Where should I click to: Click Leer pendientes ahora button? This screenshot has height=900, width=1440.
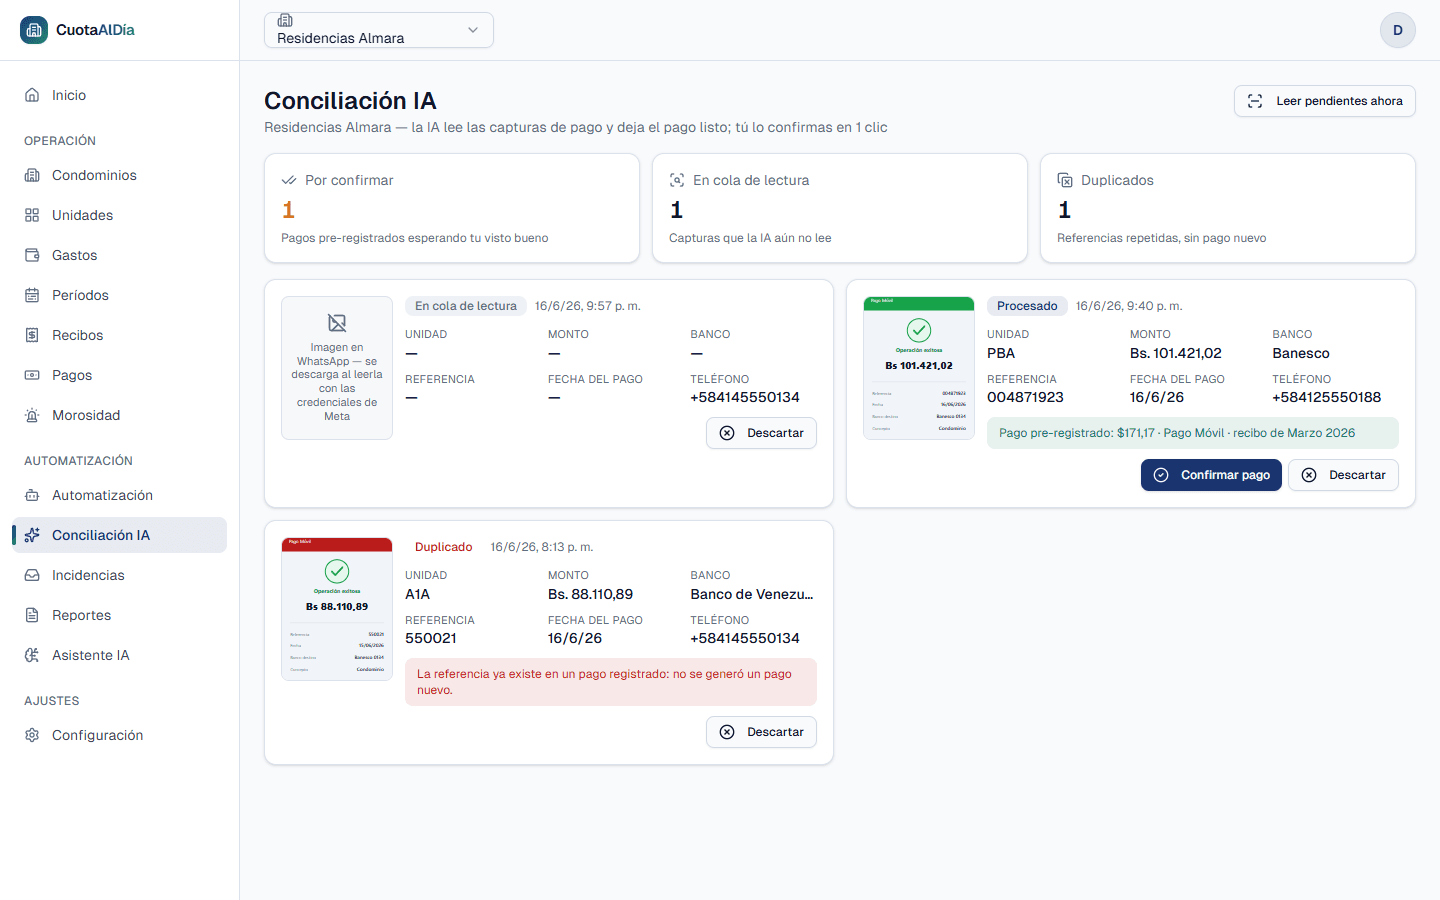pyautogui.click(x=1324, y=101)
